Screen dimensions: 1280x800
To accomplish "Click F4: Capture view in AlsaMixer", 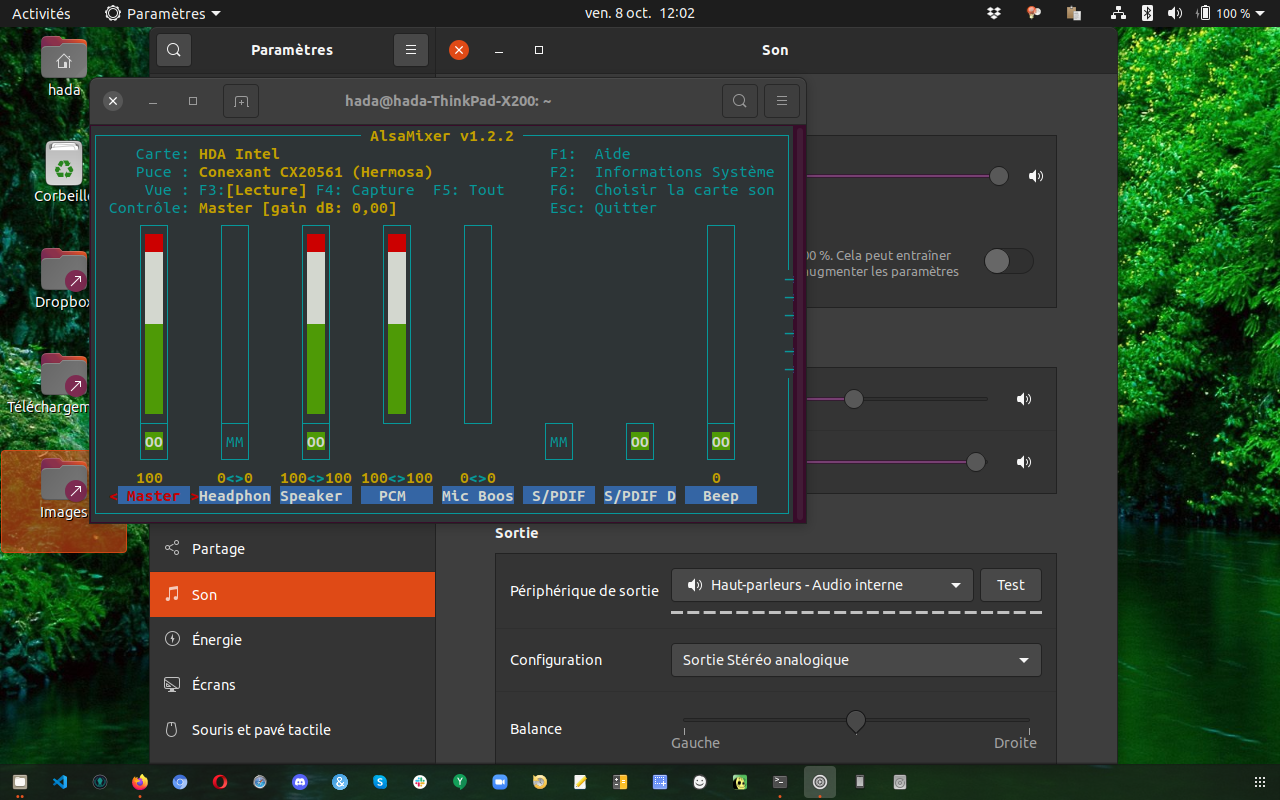I will pyautogui.click(x=365, y=190).
